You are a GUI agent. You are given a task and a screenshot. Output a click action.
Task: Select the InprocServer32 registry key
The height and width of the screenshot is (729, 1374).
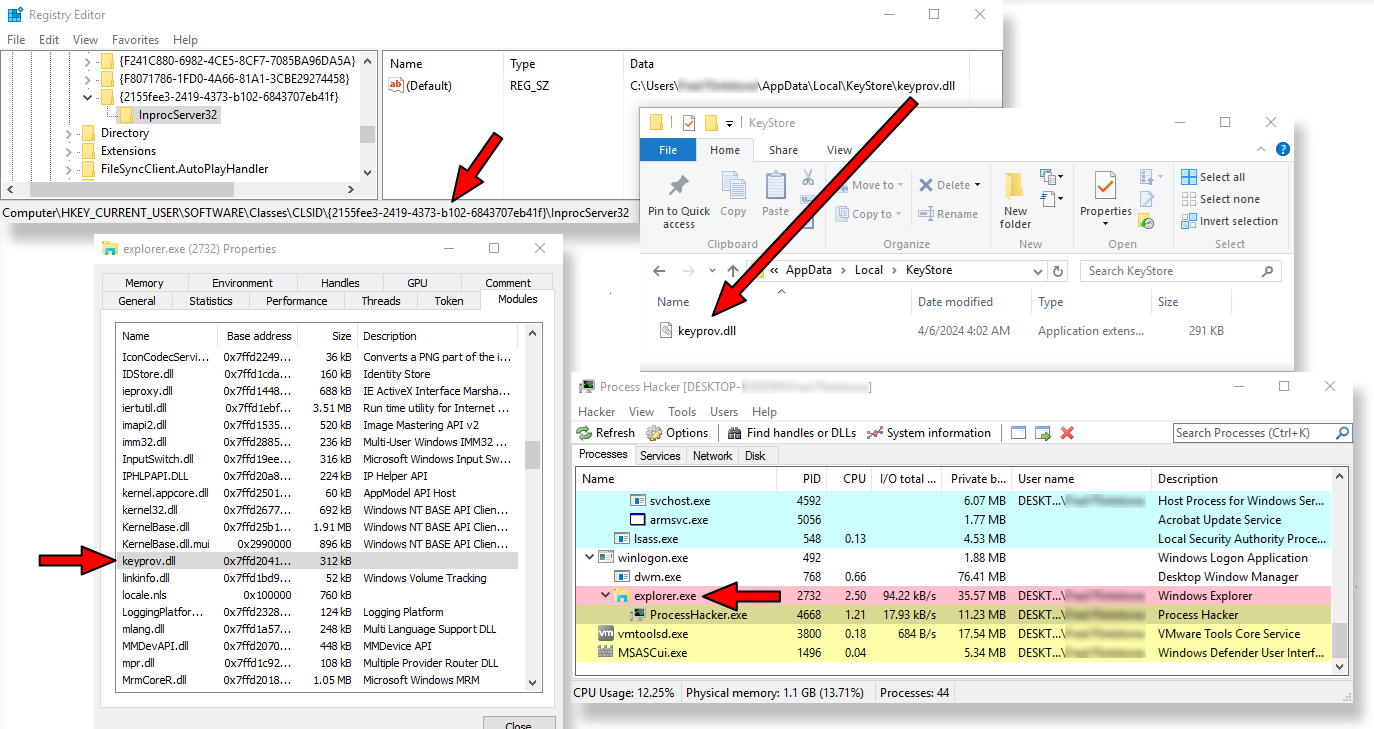coord(168,115)
